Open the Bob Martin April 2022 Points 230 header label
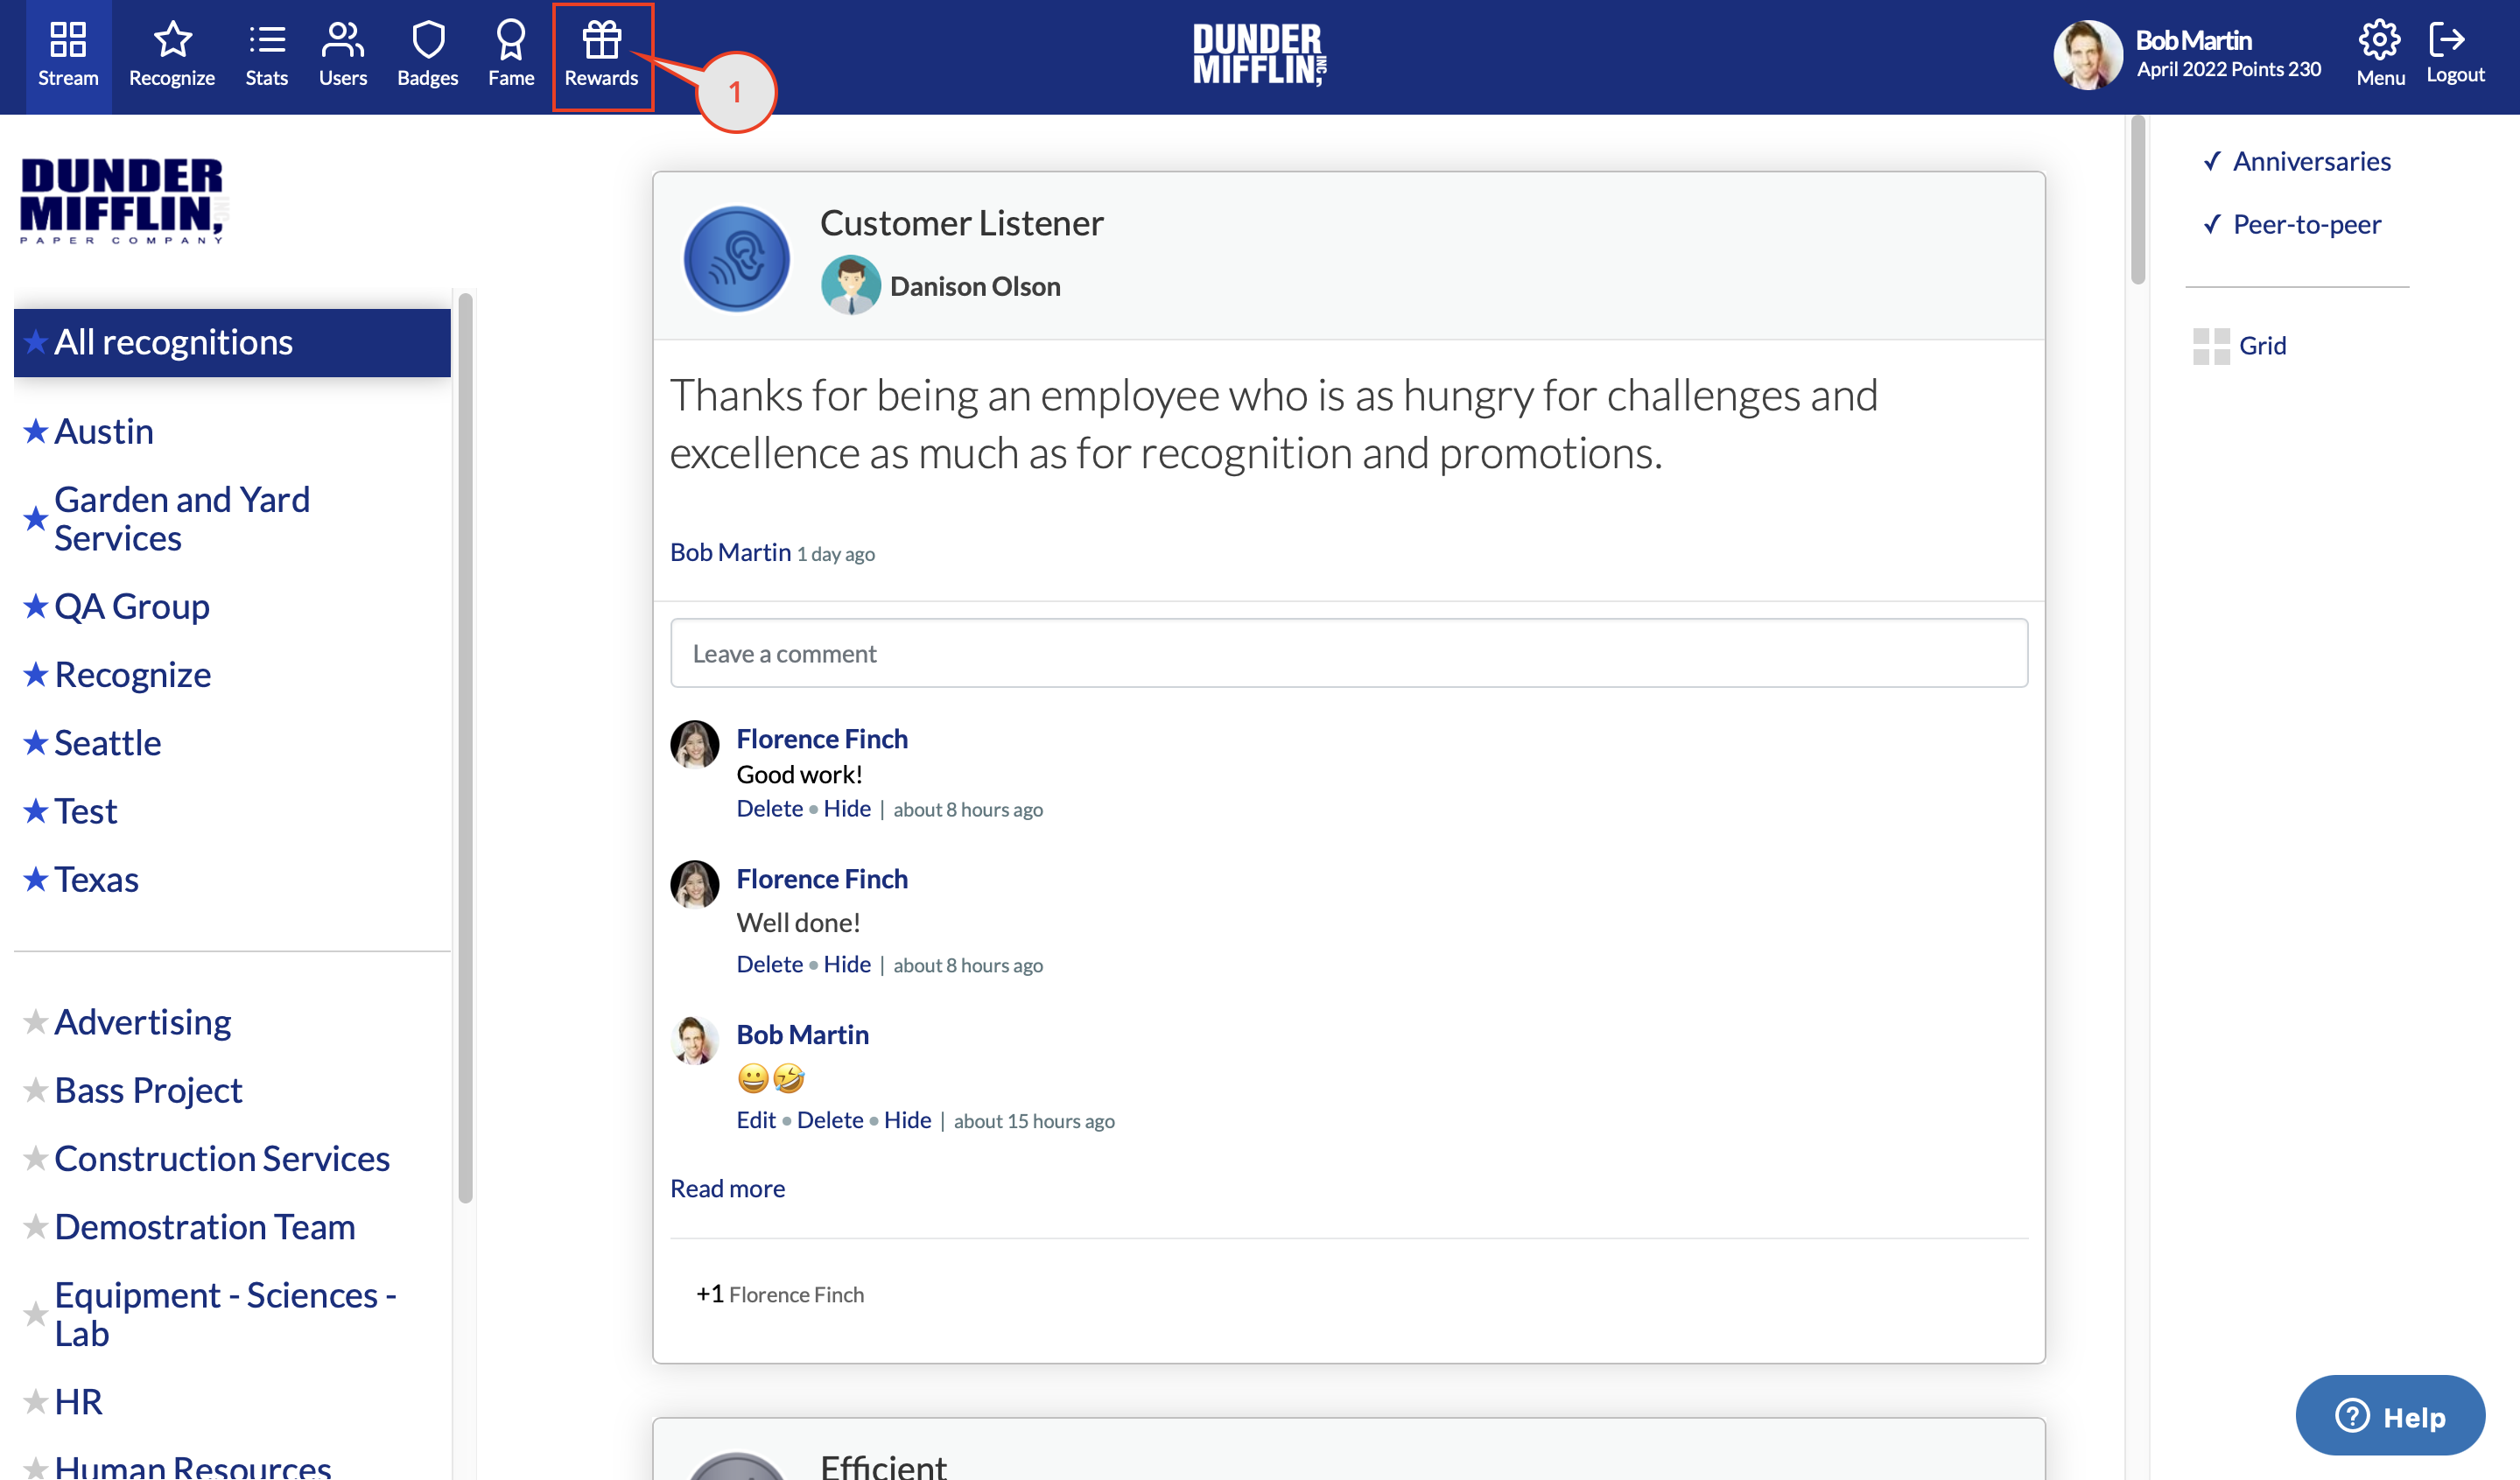This screenshot has height=1480, width=2520. (2228, 55)
